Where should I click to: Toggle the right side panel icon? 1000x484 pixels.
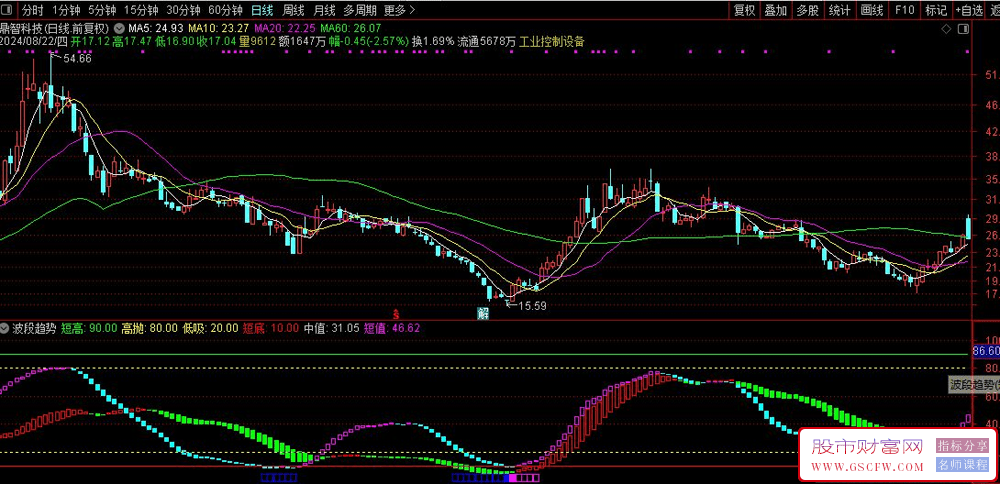(x=964, y=29)
